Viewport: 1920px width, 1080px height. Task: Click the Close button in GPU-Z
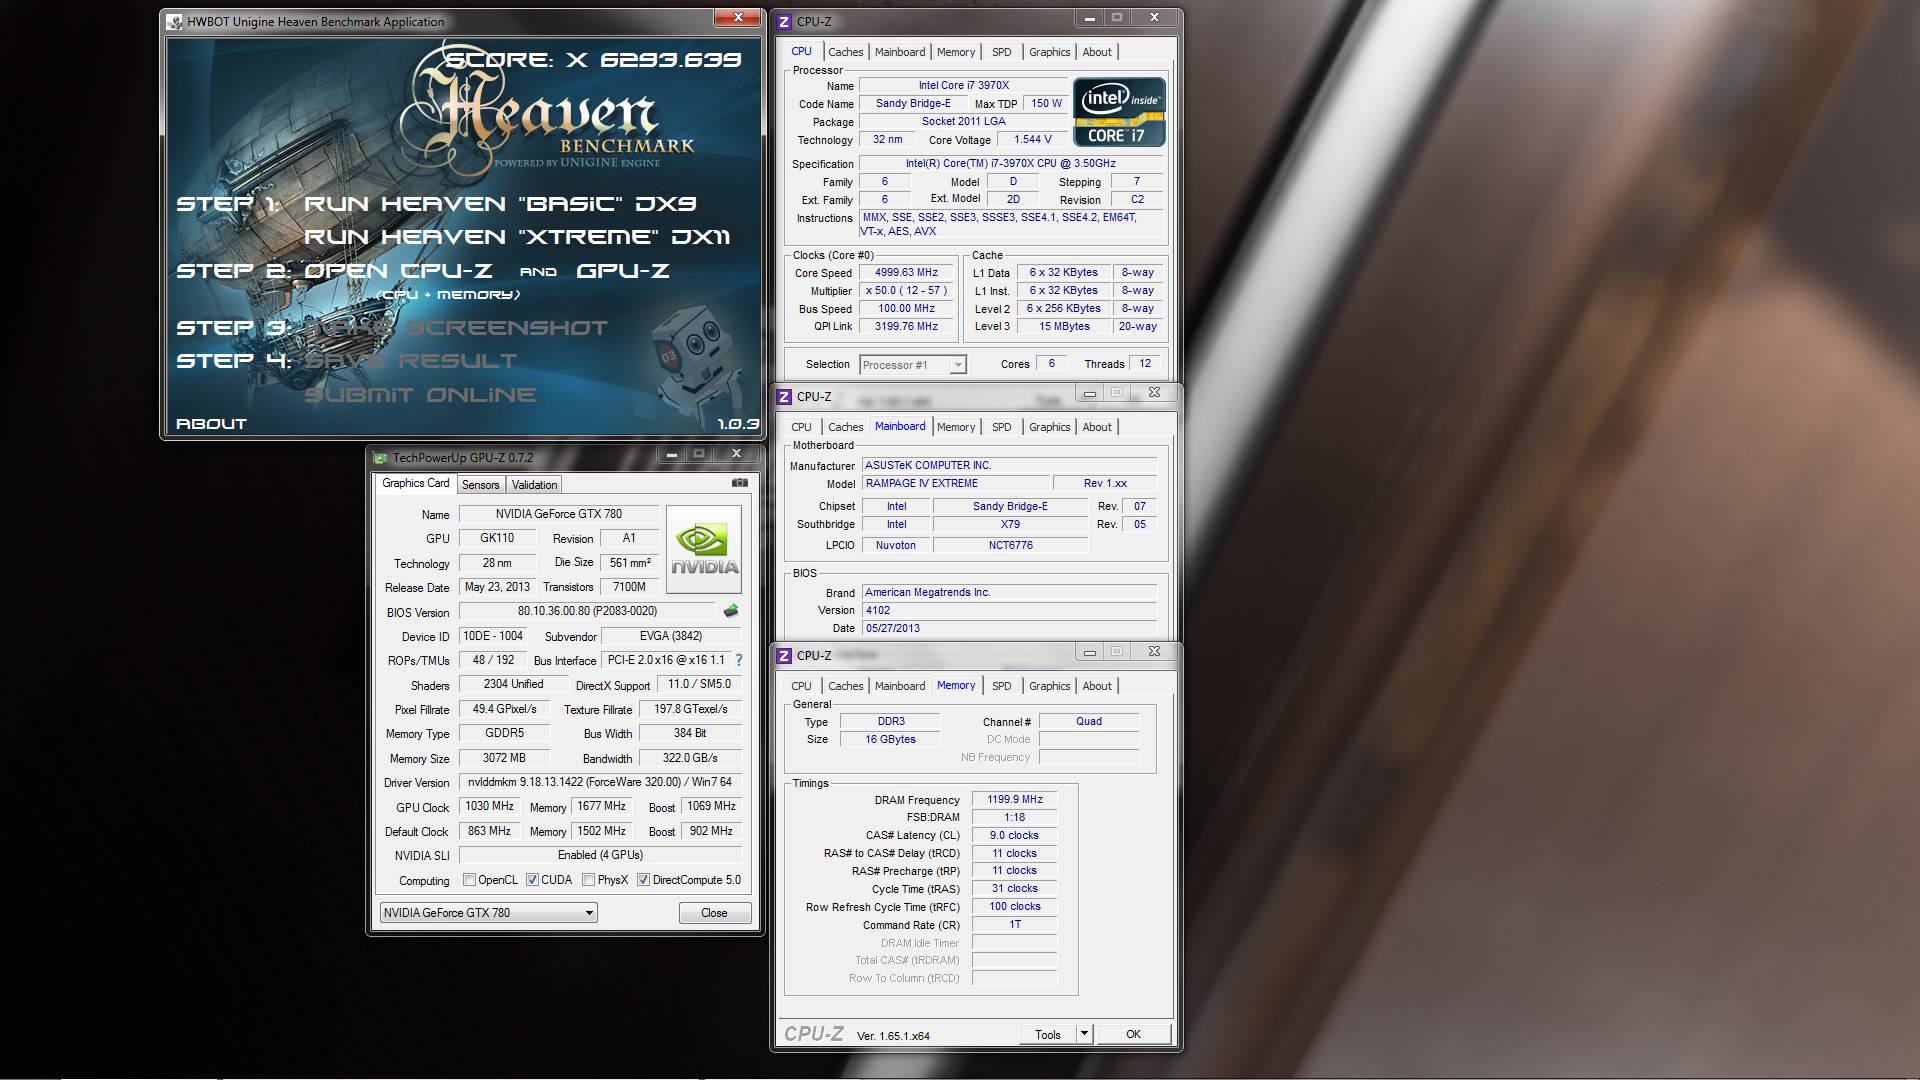[714, 913]
